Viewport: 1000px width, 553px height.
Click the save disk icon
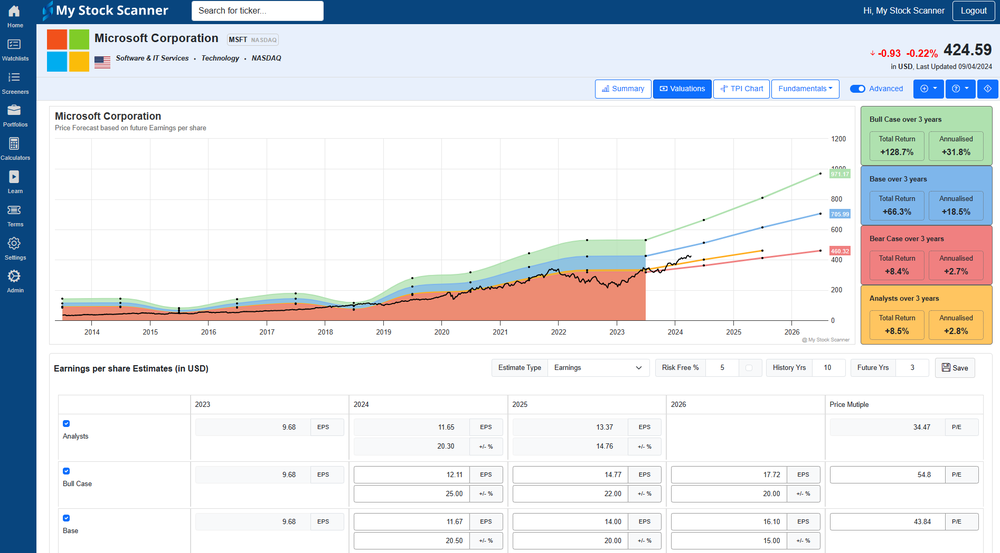946,367
